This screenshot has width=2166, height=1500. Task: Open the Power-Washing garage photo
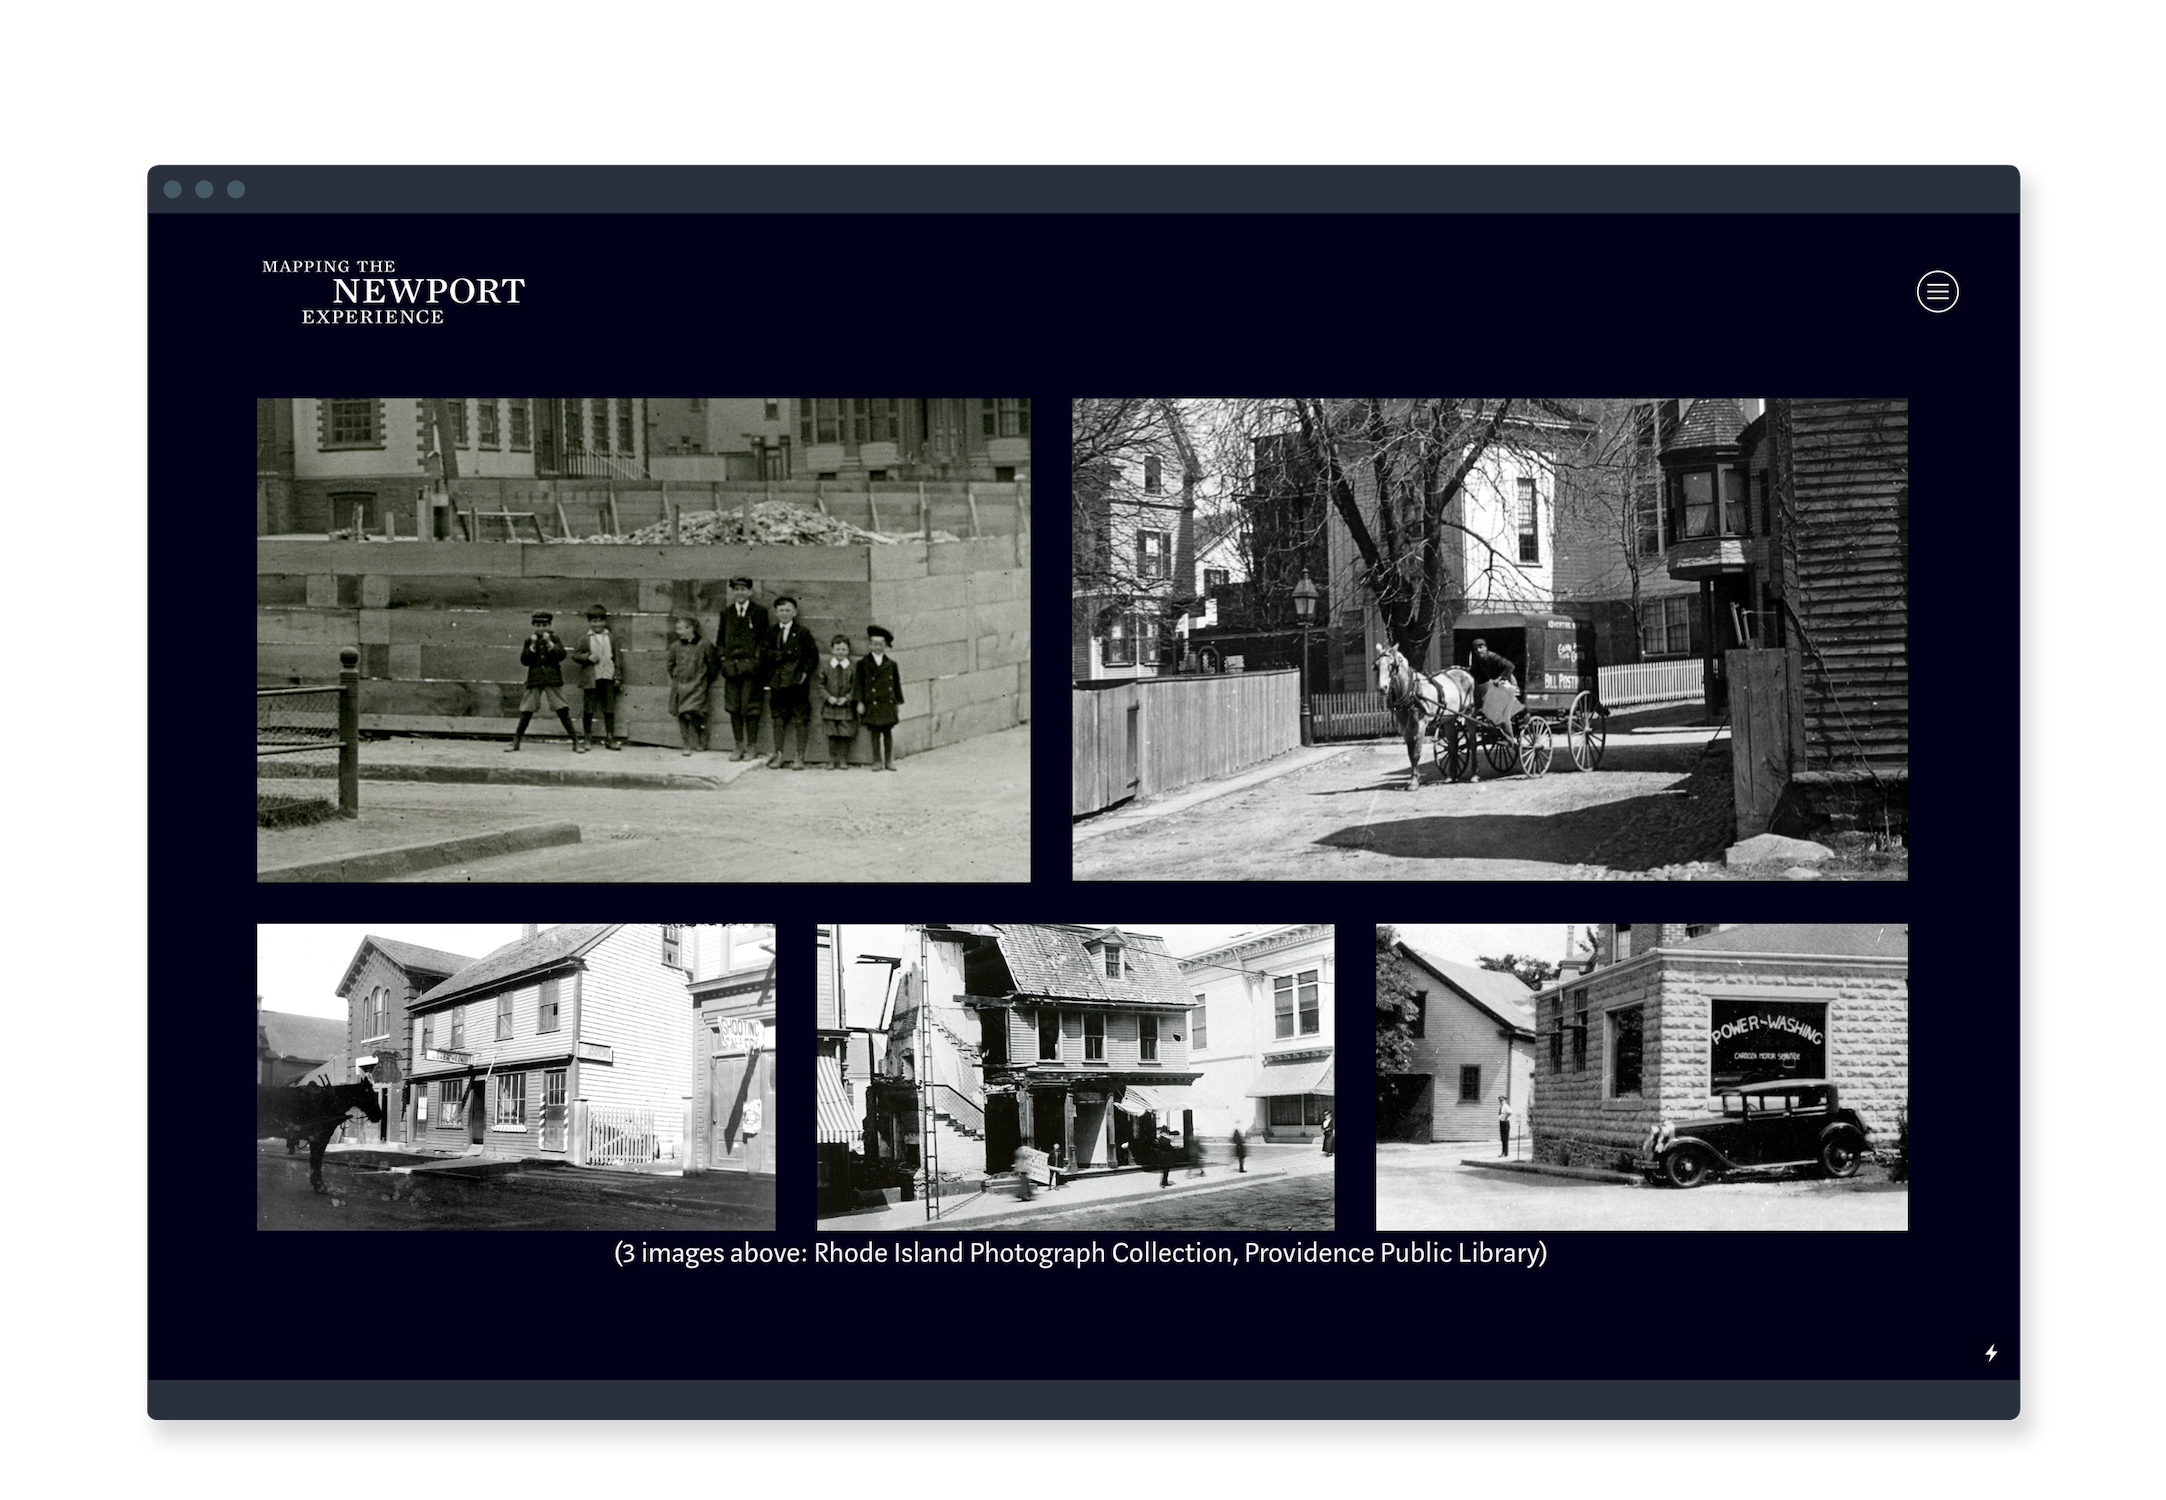pos(1641,1077)
